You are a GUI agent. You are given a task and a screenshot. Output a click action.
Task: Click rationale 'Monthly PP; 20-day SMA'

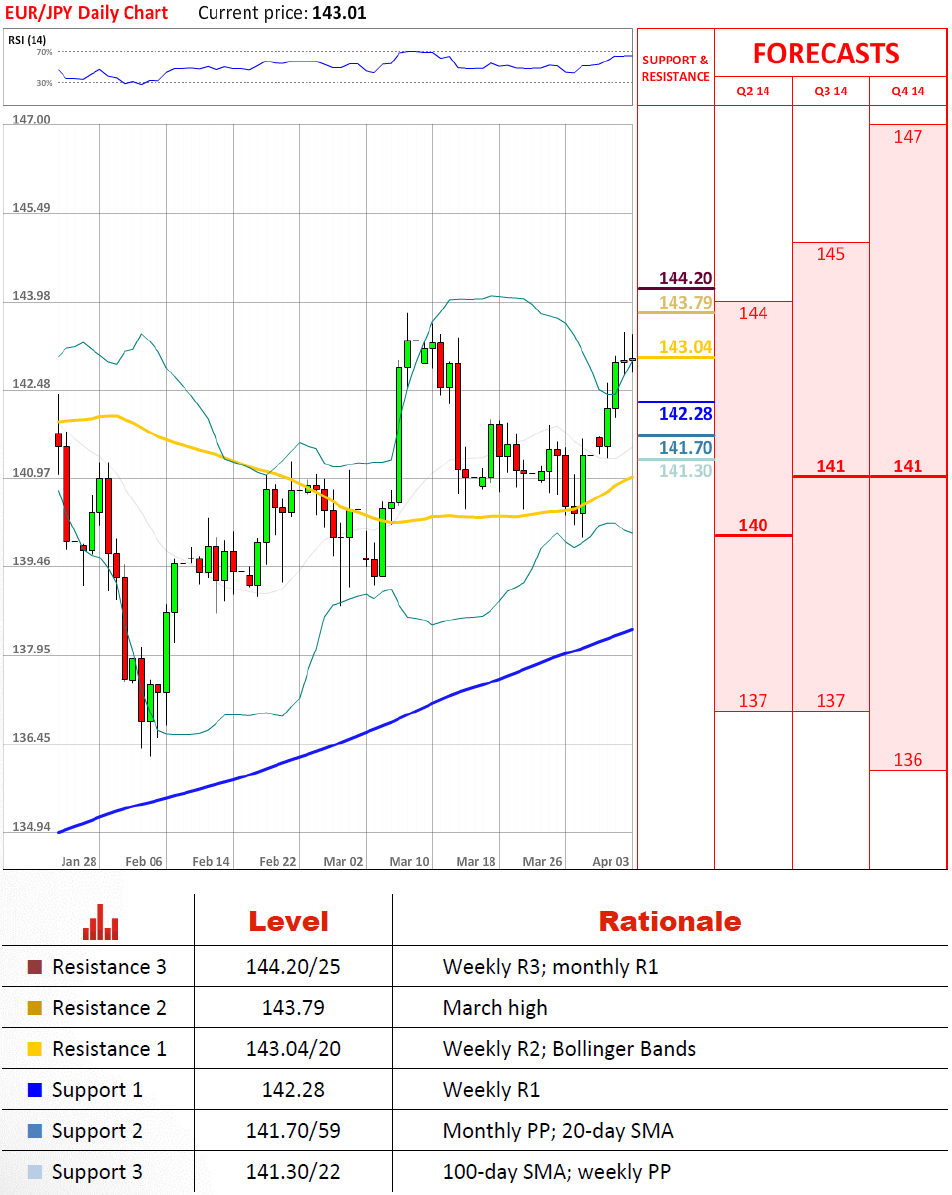pos(558,1131)
